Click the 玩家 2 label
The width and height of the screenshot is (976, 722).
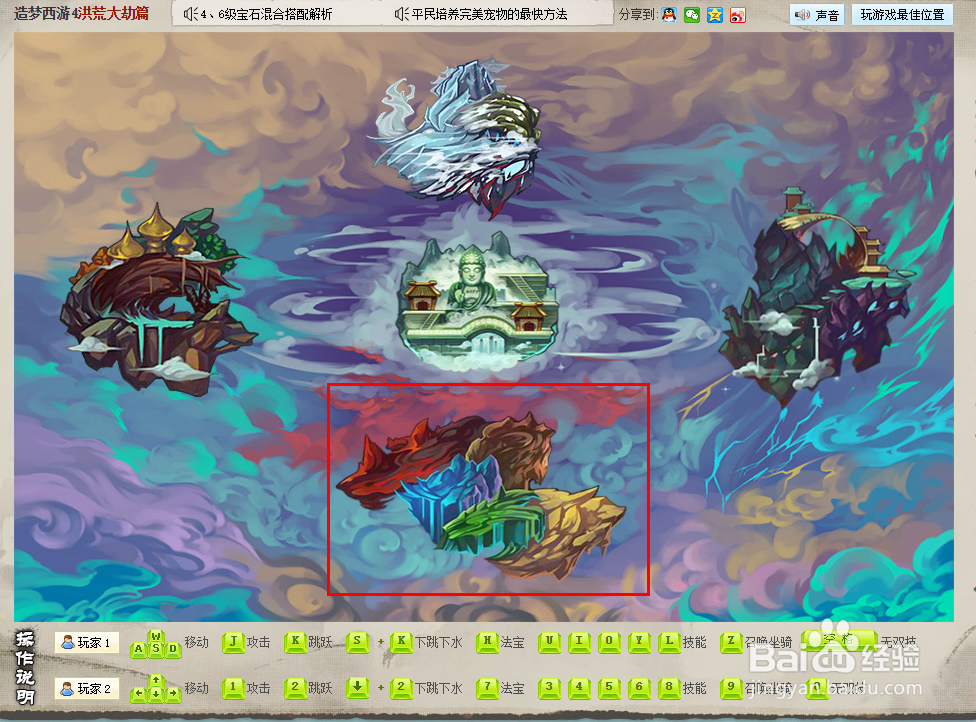(87, 688)
